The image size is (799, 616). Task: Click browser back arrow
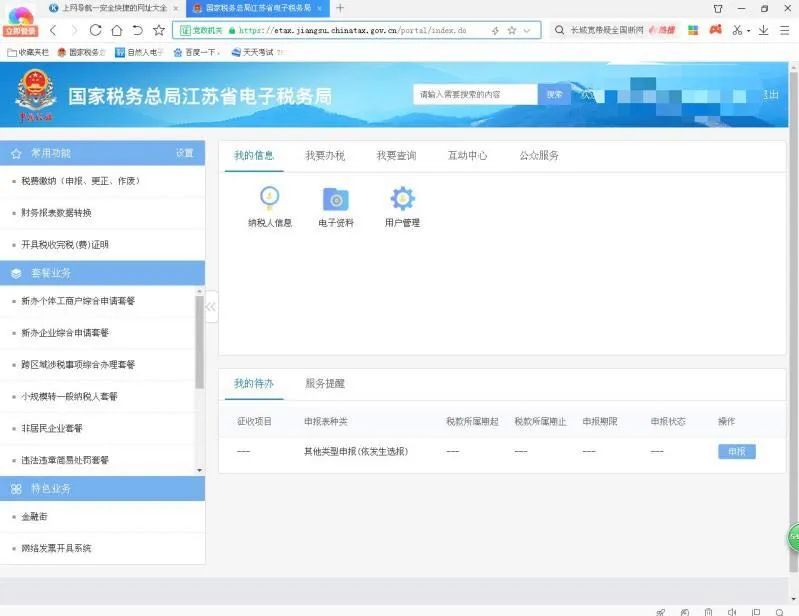[x=53, y=30]
